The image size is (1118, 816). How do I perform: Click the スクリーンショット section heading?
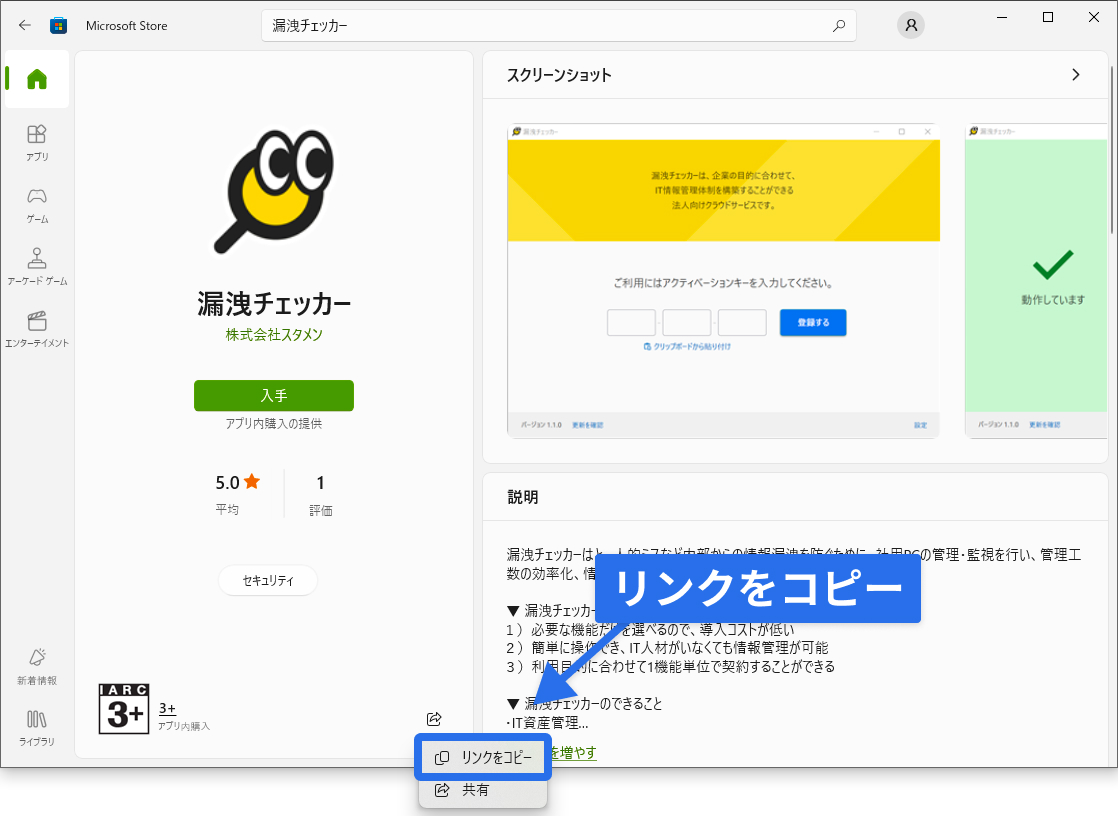559,75
